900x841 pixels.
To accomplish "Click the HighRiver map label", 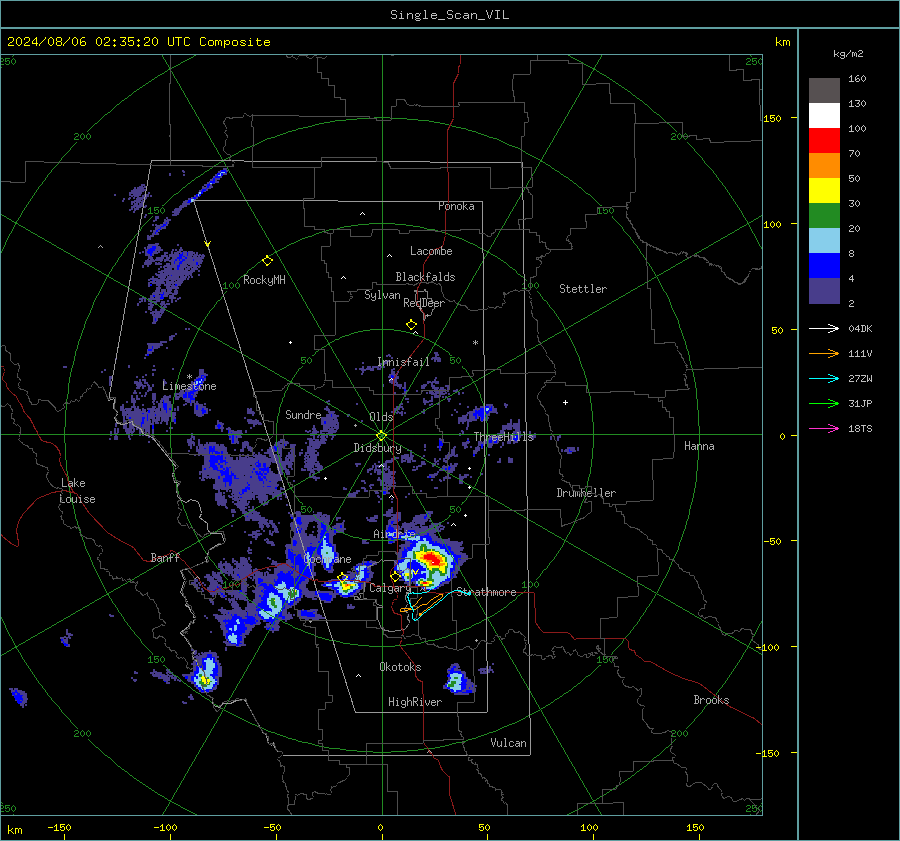I will pos(415,702).
